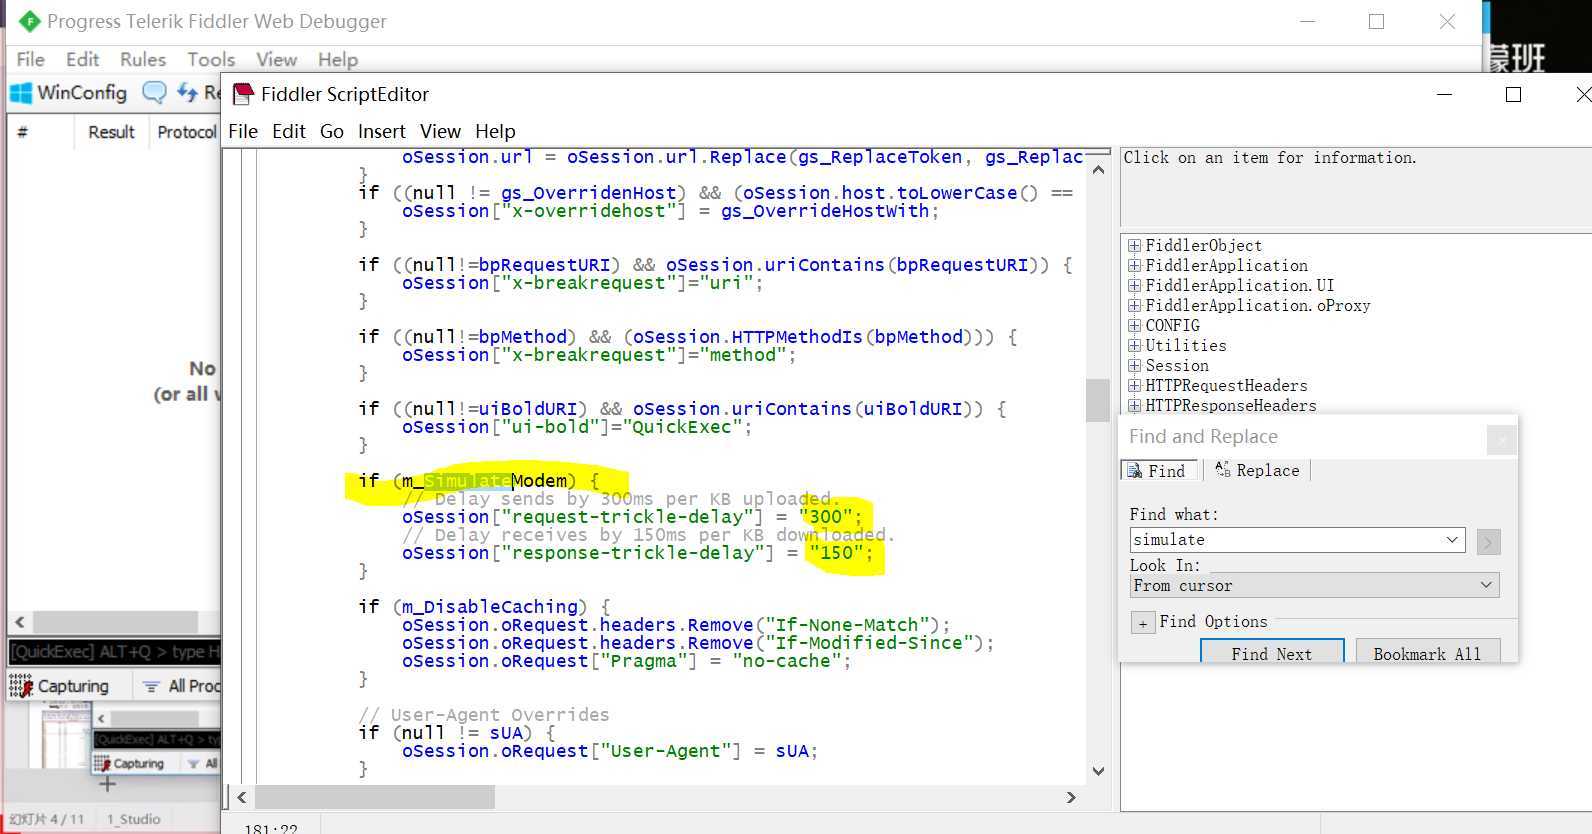Image resolution: width=1592 pixels, height=834 pixels.
Task: Open the View menu in main Fiddler window
Action: point(276,59)
